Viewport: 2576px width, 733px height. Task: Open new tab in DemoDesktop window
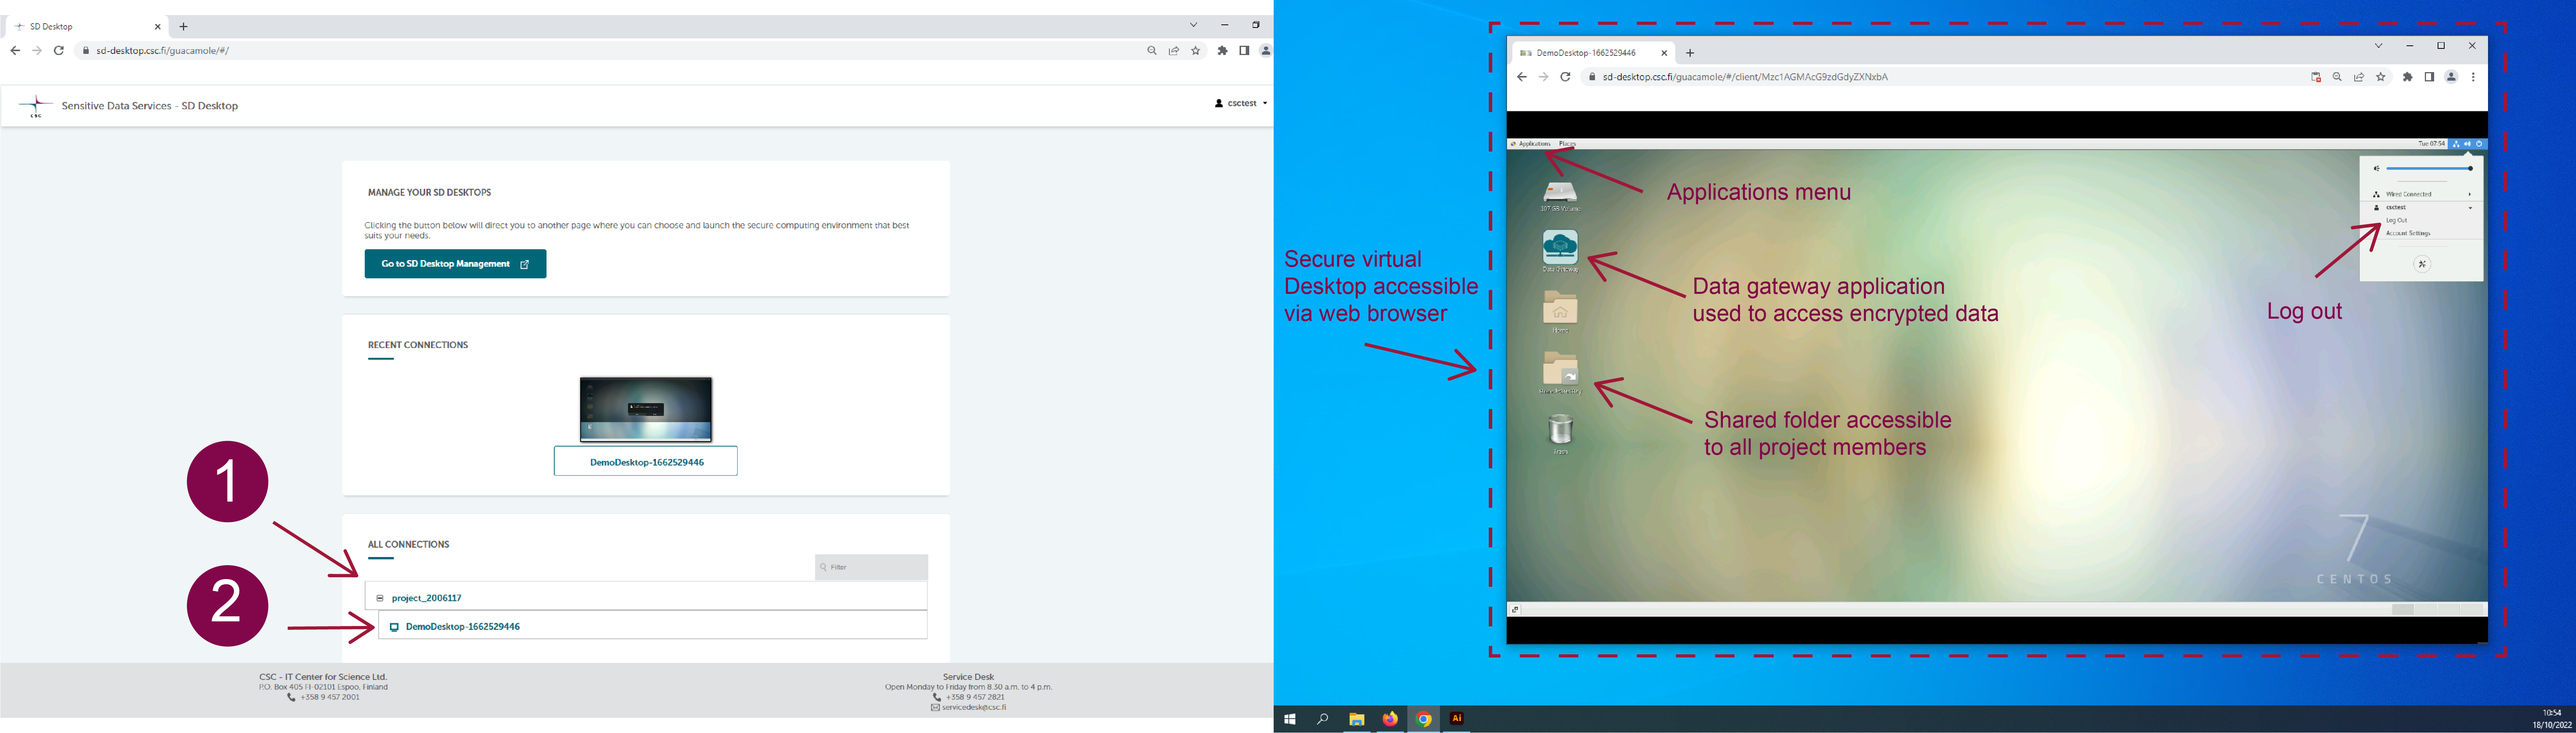(1690, 53)
